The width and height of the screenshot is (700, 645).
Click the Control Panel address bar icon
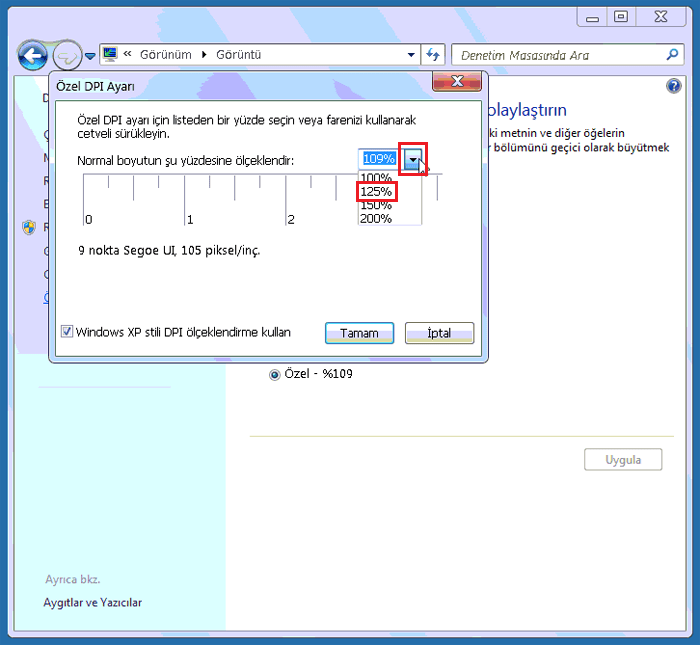110,54
